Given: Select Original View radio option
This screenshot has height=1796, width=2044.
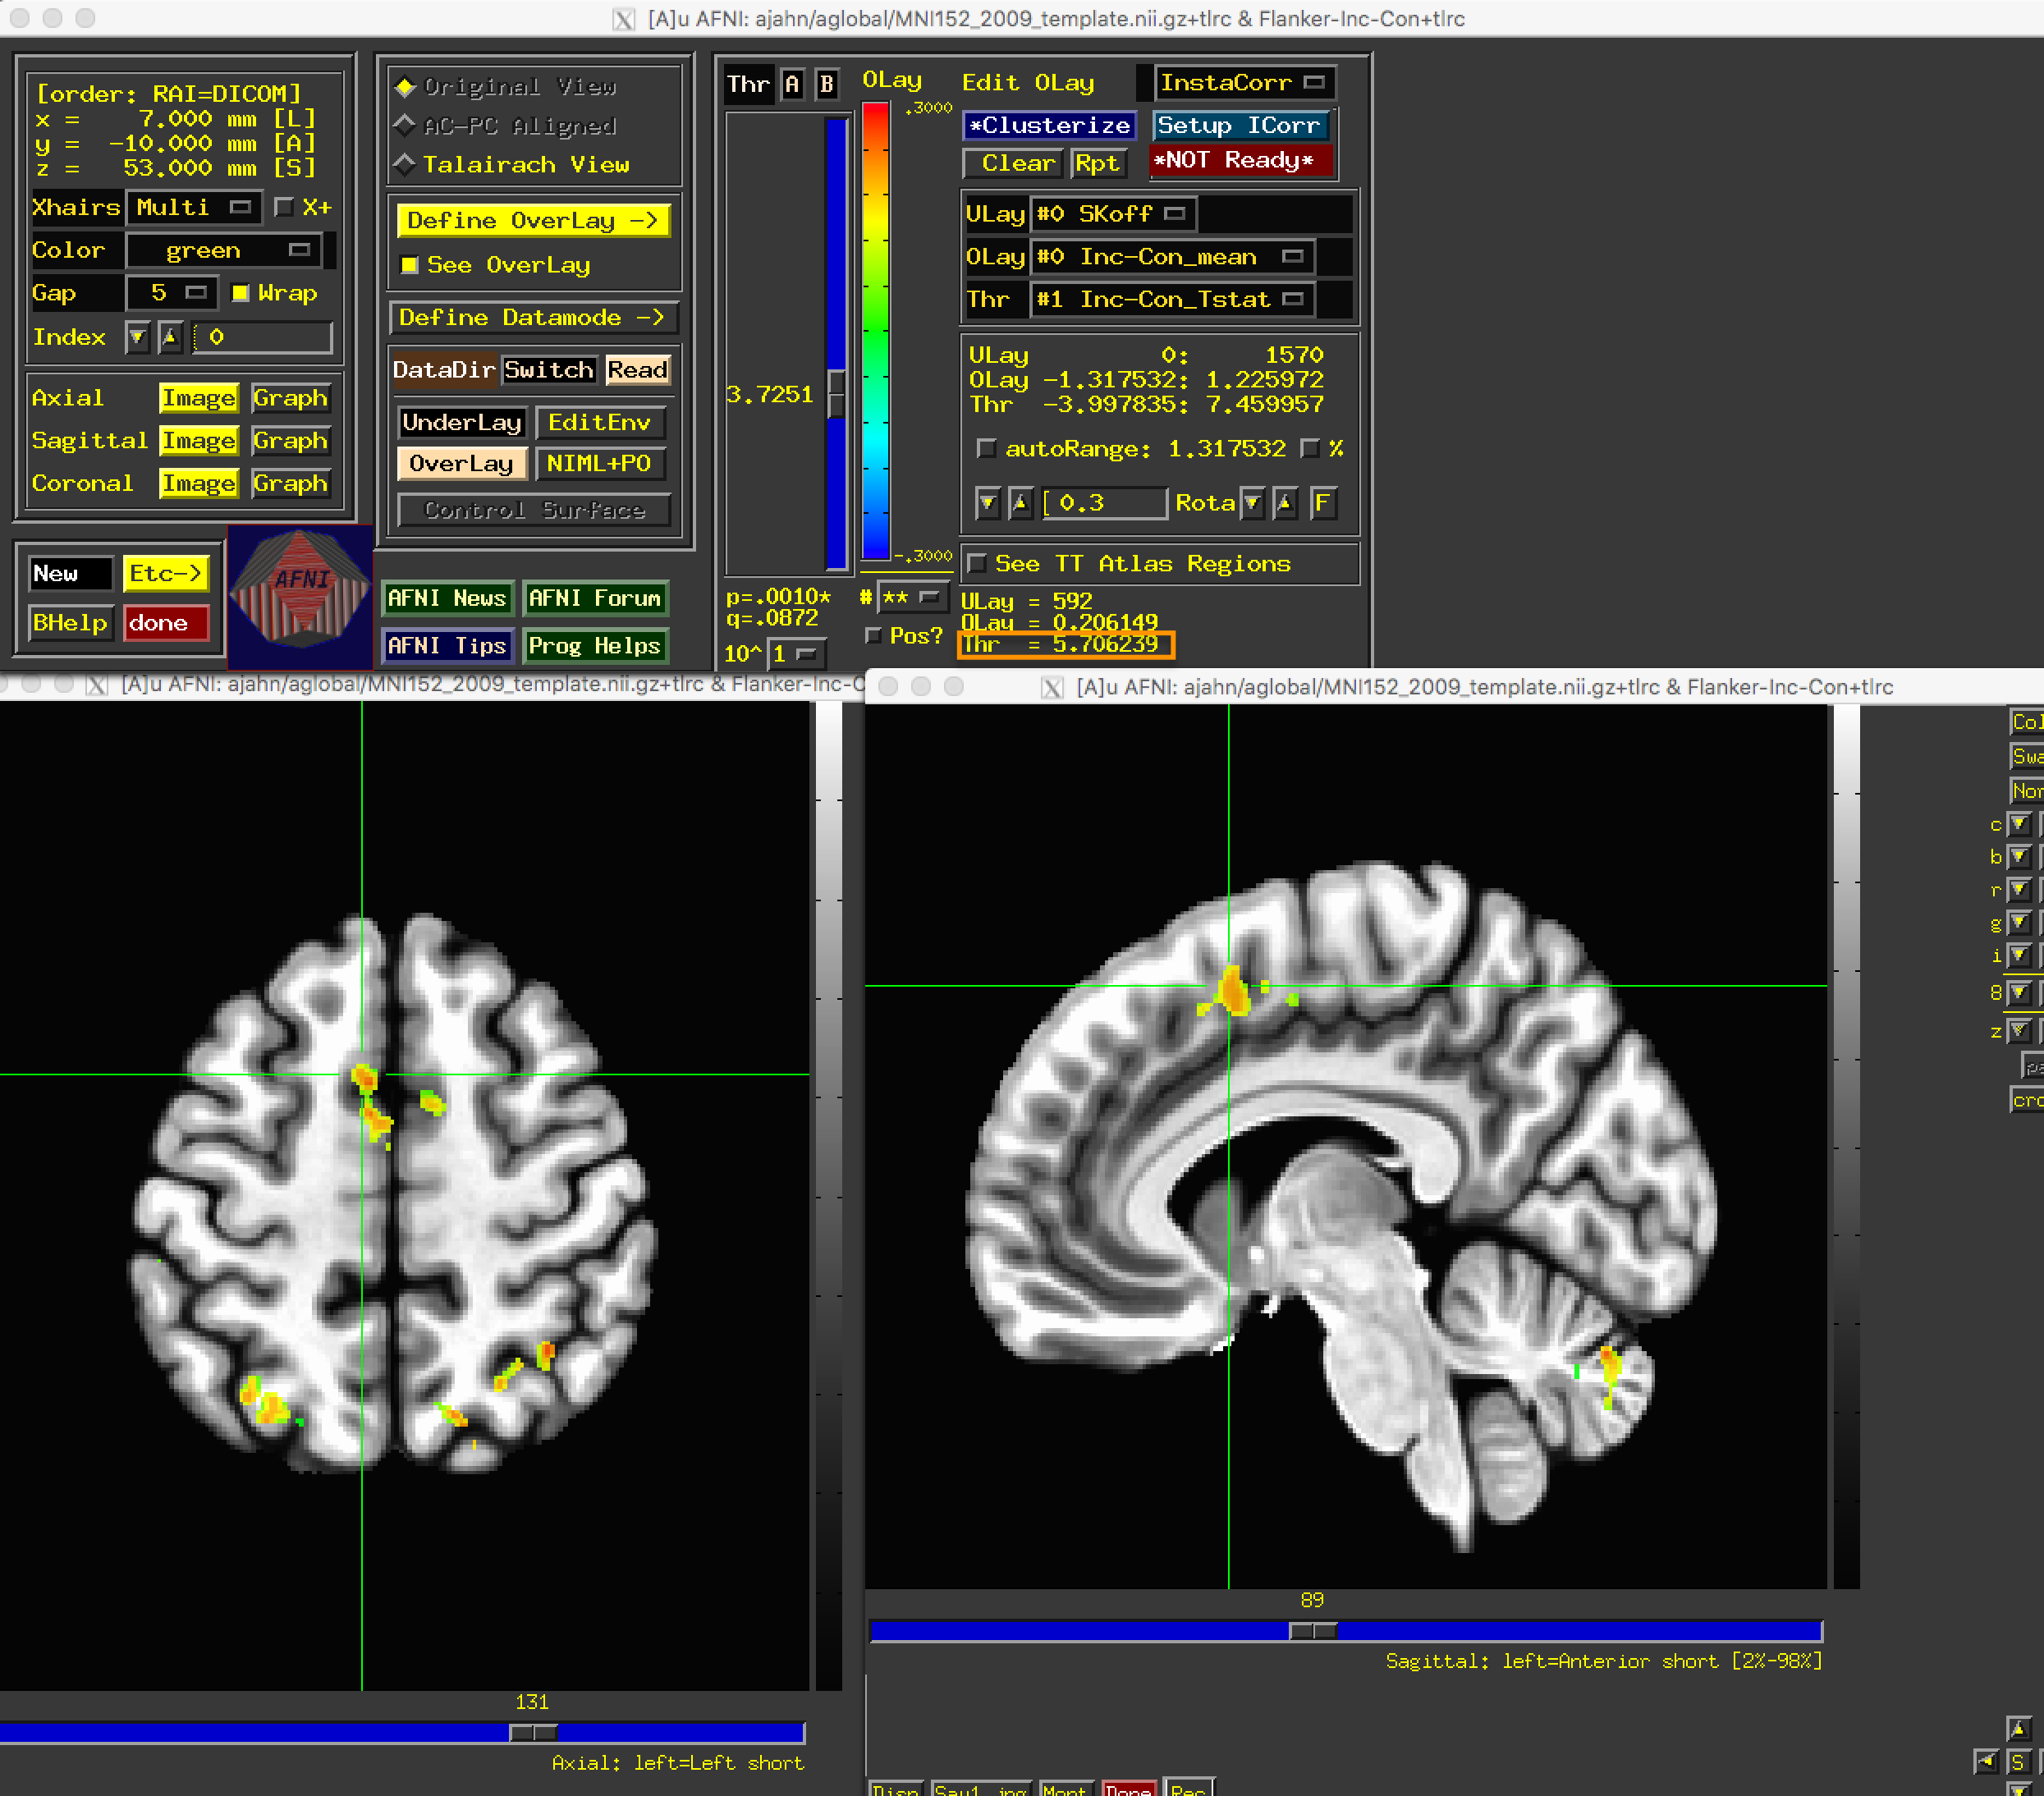Looking at the screenshot, I should [x=506, y=87].
